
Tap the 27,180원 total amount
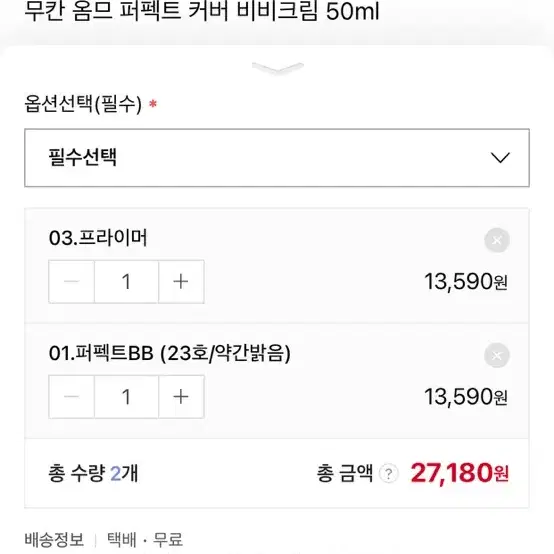coord(459,473)
